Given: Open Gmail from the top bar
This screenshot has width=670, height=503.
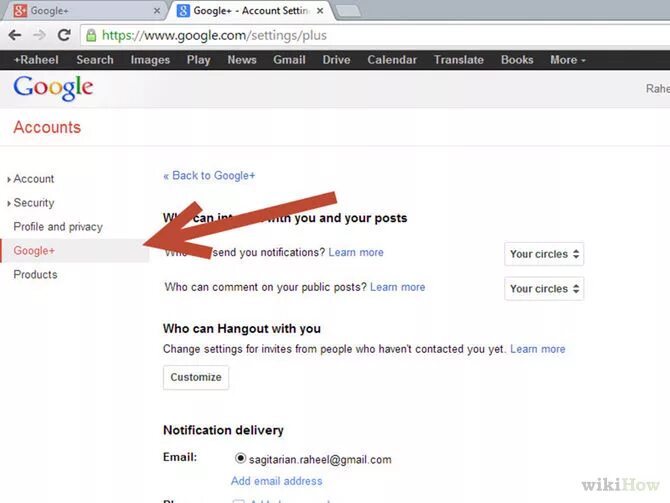Looking at the screenshot, I should [x=289, y=60].
